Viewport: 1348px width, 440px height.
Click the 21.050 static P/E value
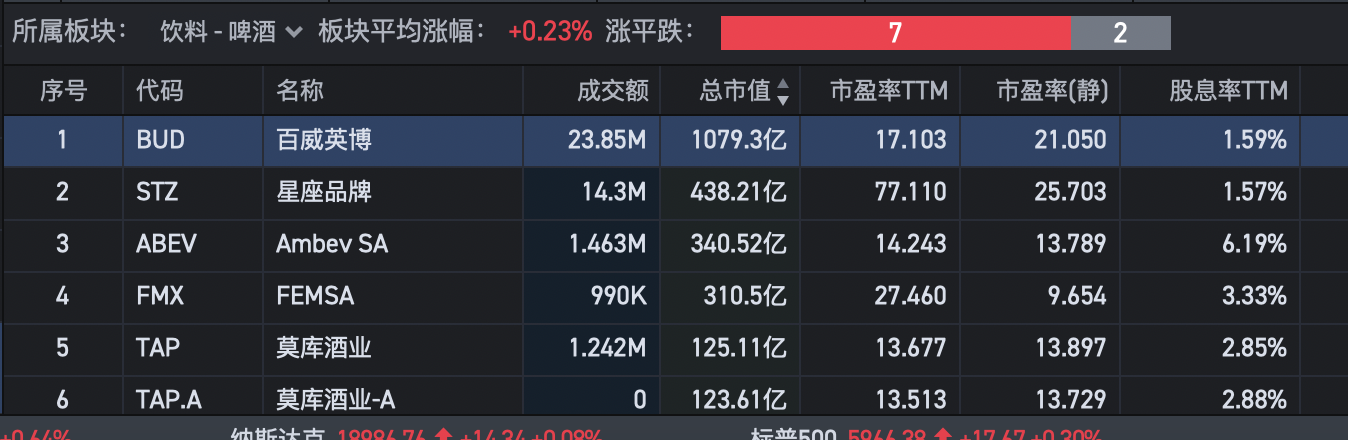(1068, 140)
